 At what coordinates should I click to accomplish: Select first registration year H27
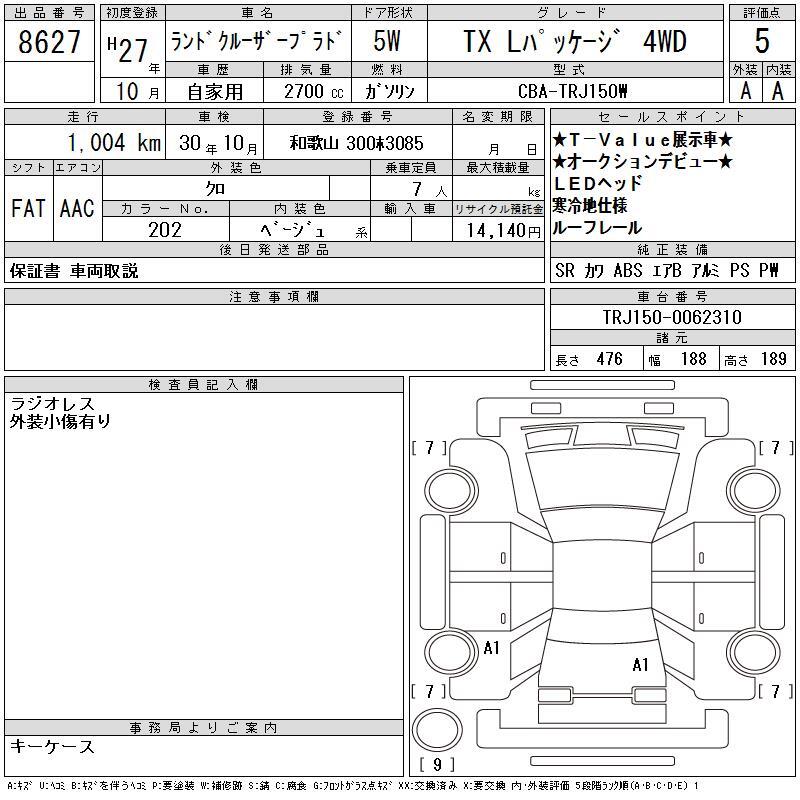pos(128,50)
